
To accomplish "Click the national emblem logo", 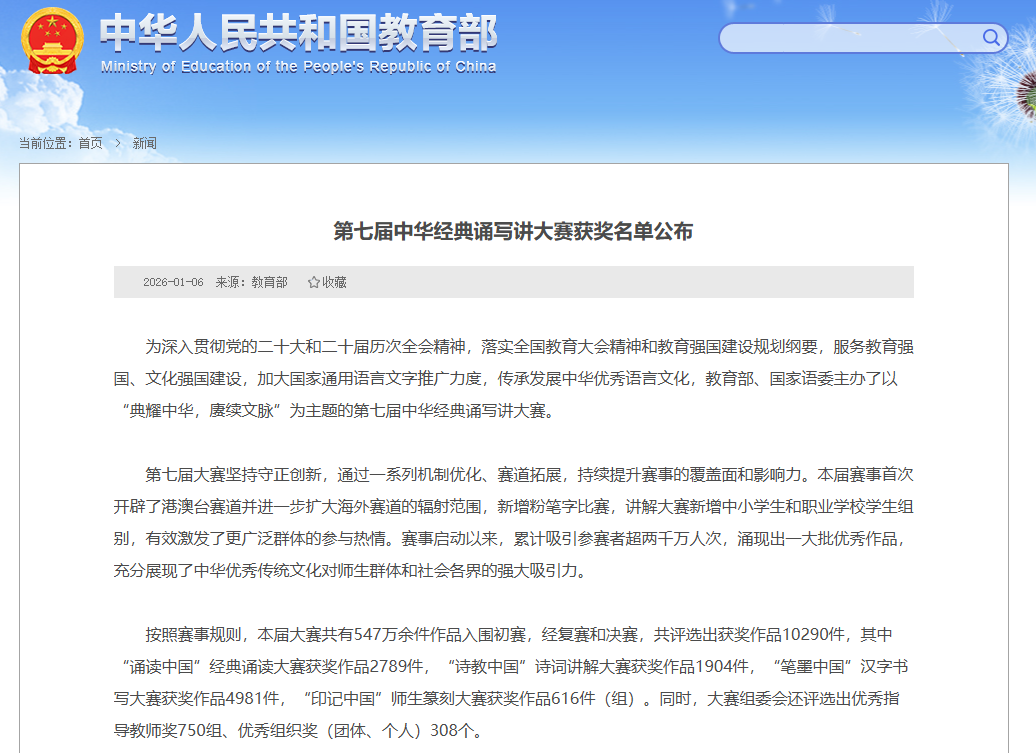I will coord(53,40).
